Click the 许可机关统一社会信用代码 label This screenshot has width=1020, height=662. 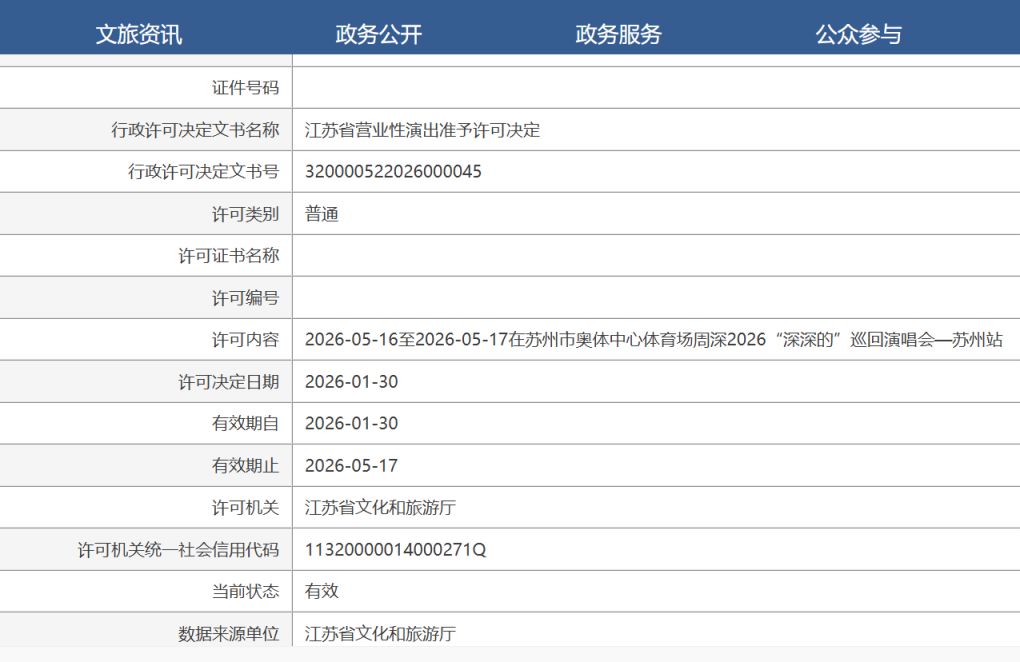[x=178, y=550]
